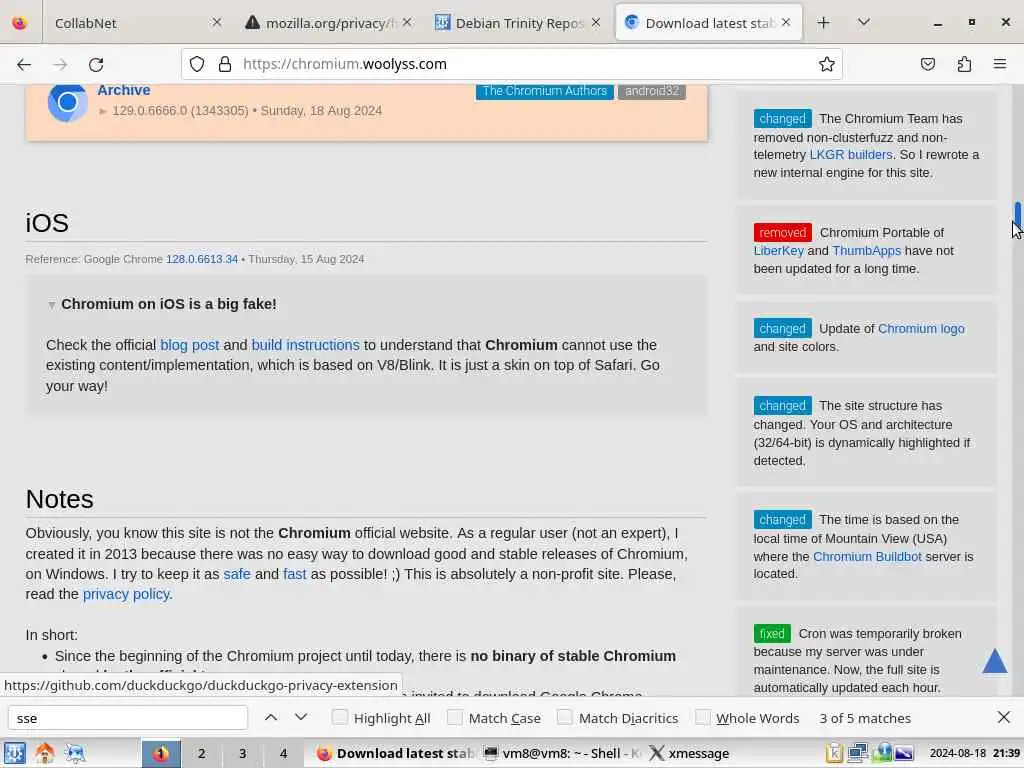Click the clock showing 21:39
Viewport: 1024px width, 768px height.
pyautogui.click(x=975, y=753)
